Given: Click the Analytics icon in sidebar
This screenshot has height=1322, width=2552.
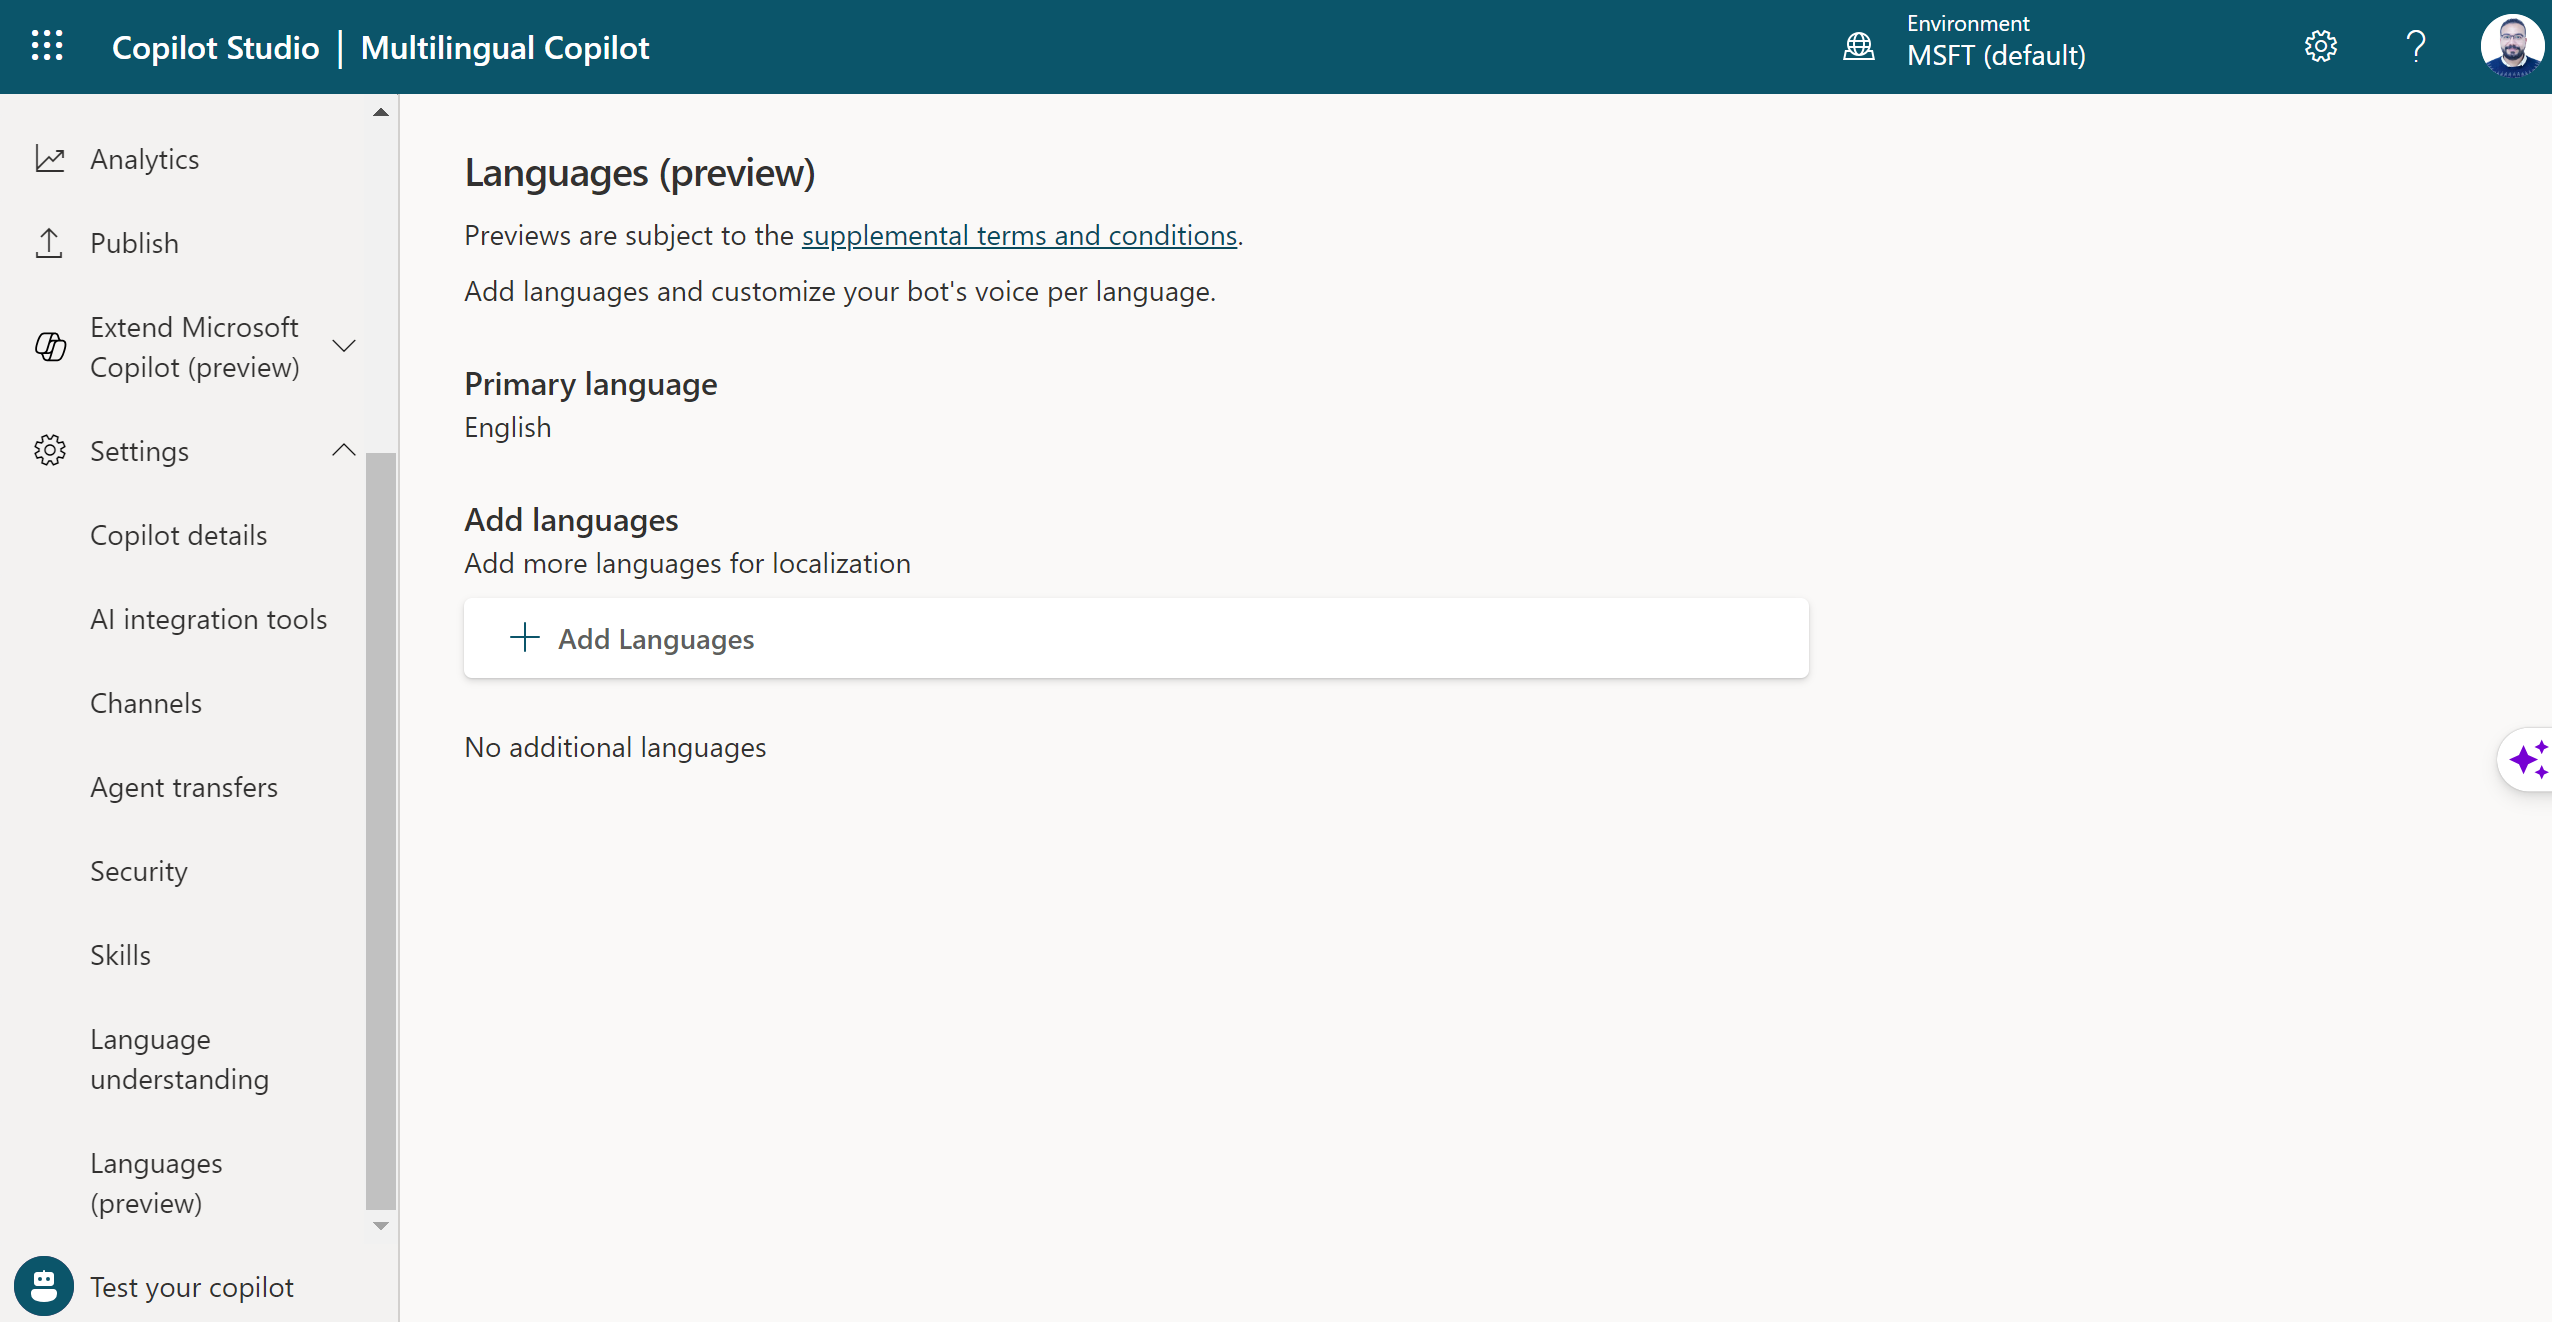Looking at the screenshot, I should click(x=49, y=157).
